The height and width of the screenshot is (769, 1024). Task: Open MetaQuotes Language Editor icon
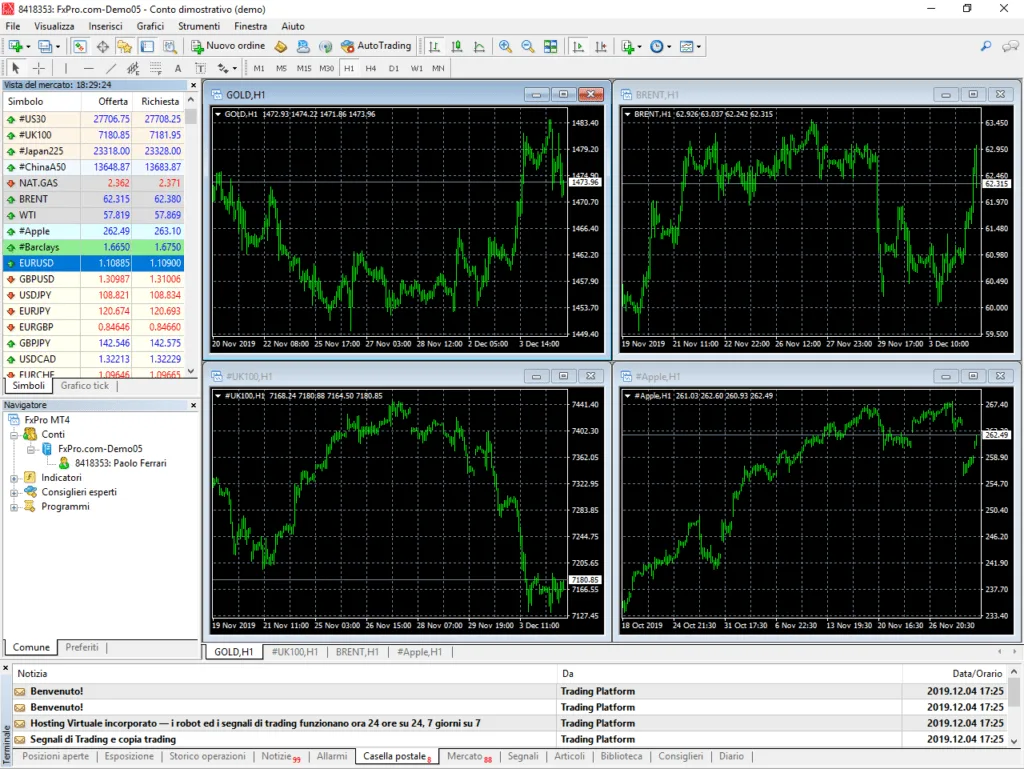coord(281,46)
